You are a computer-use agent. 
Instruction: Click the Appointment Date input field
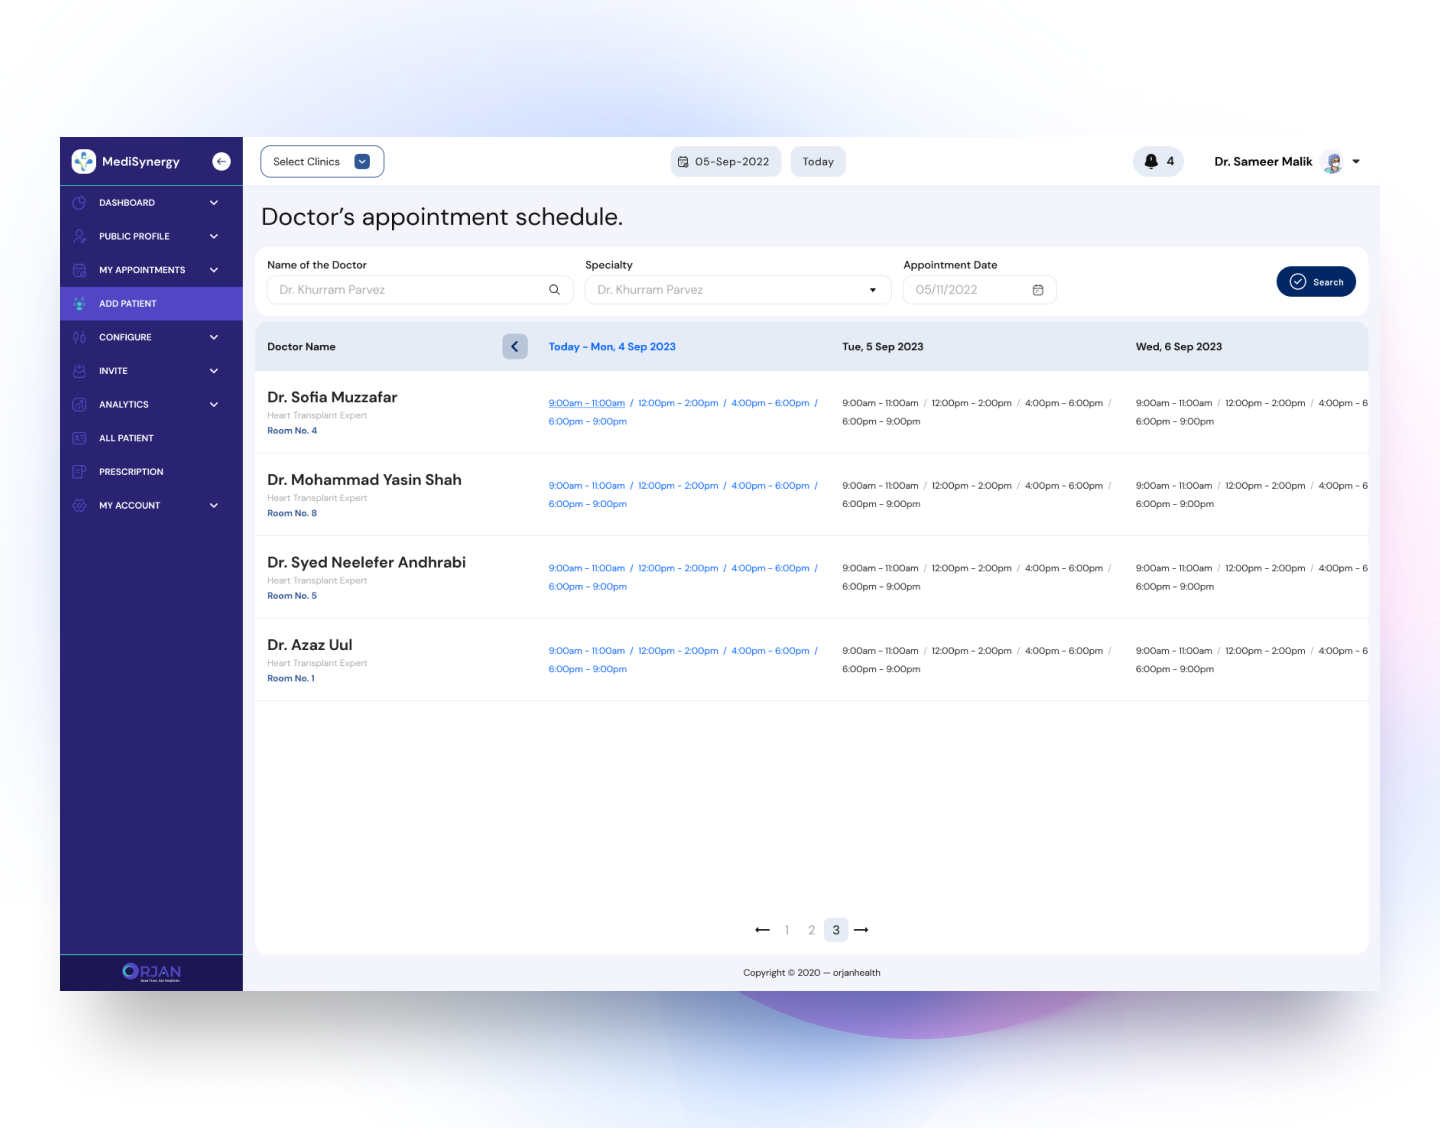[x=980, y=290]
